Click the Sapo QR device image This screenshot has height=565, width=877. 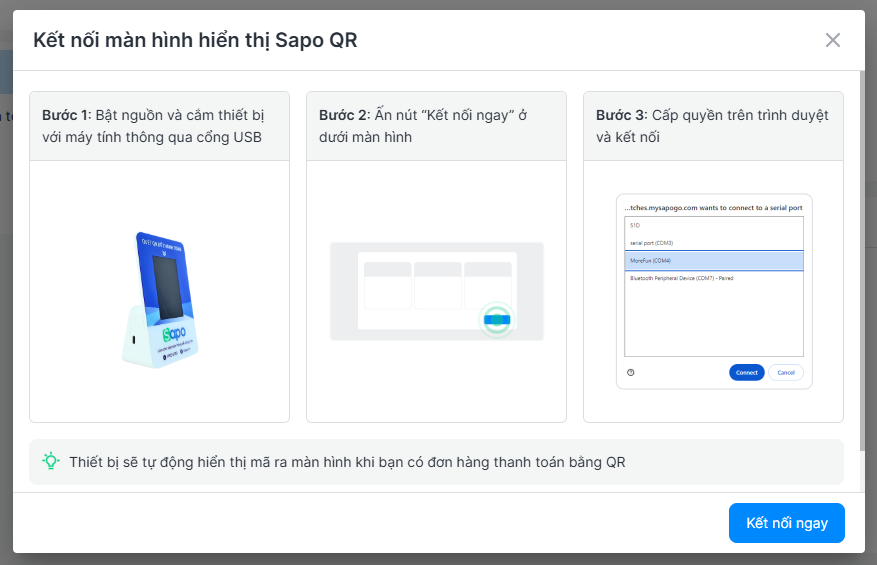click(x=160, y=300)
